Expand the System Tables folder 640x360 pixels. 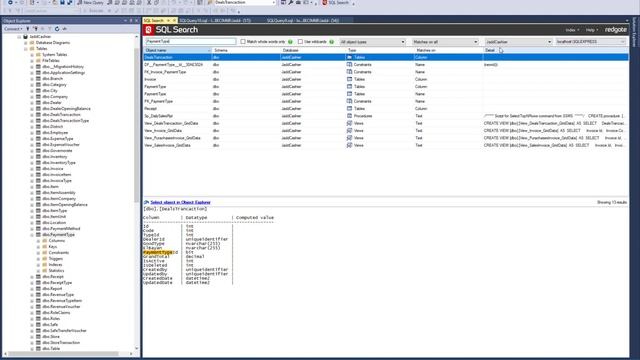tap(32, 55)
